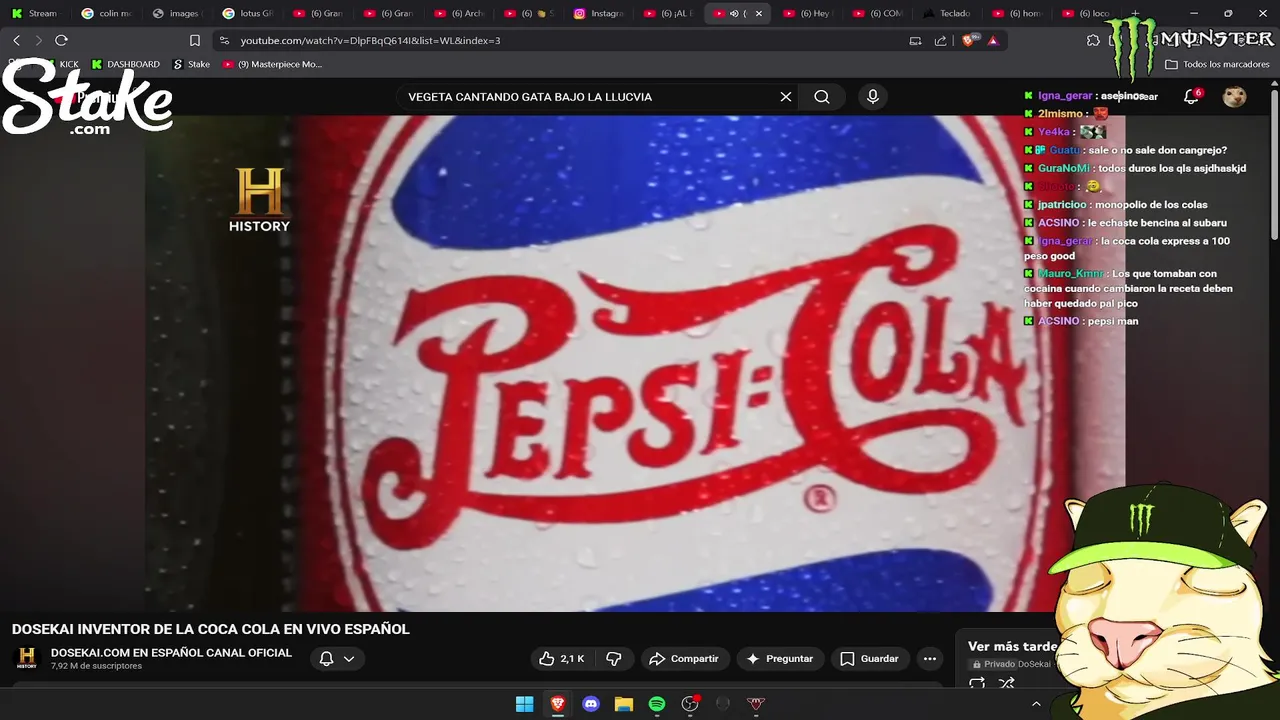Click the video title text
This screenshot has width=1280, height=720.
pos(211,629)
